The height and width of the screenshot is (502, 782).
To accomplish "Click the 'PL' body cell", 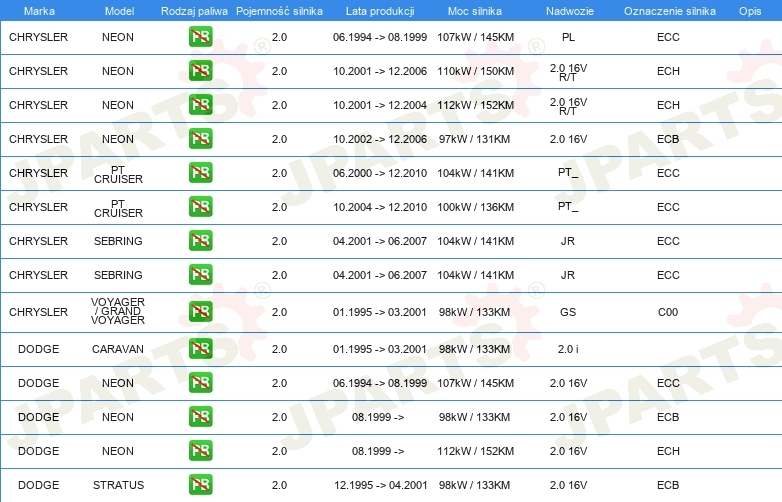I will 568,37.
